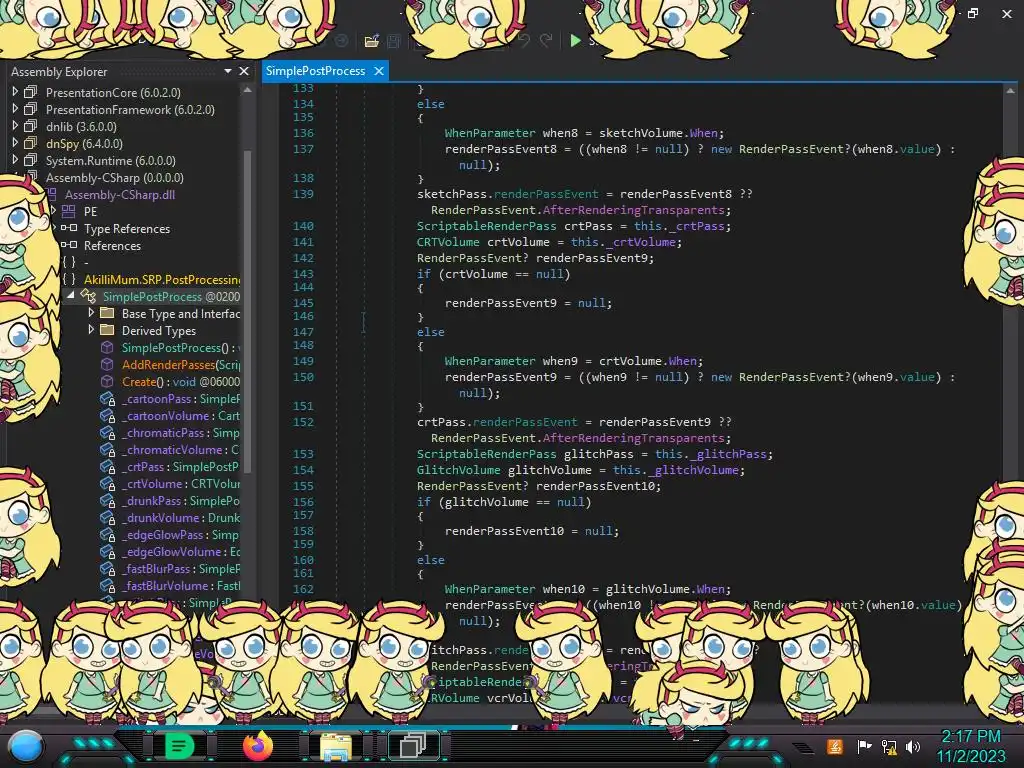Viewport: 1024px width, 768px height.
Task: Click the dnSpy assembly icon
Action: pos(31,143)
